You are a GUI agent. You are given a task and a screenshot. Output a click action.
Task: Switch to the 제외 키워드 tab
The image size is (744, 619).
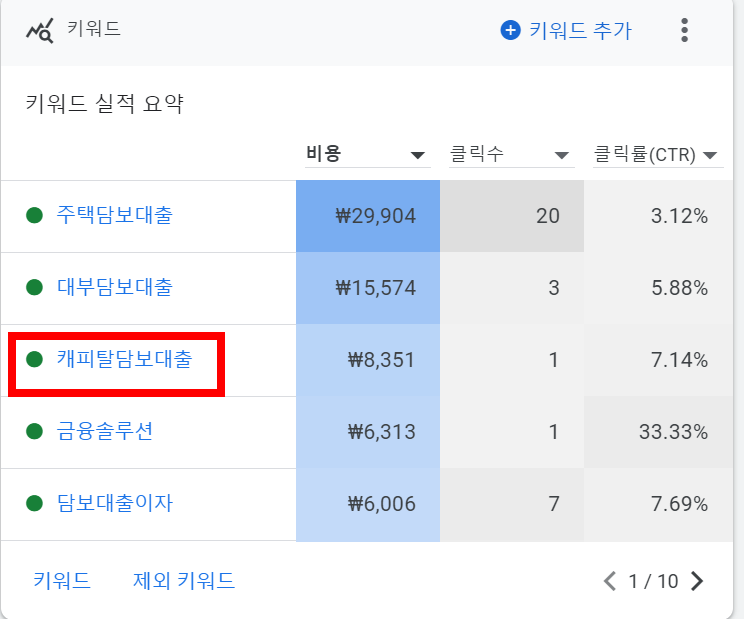click(x=184, y=581)
